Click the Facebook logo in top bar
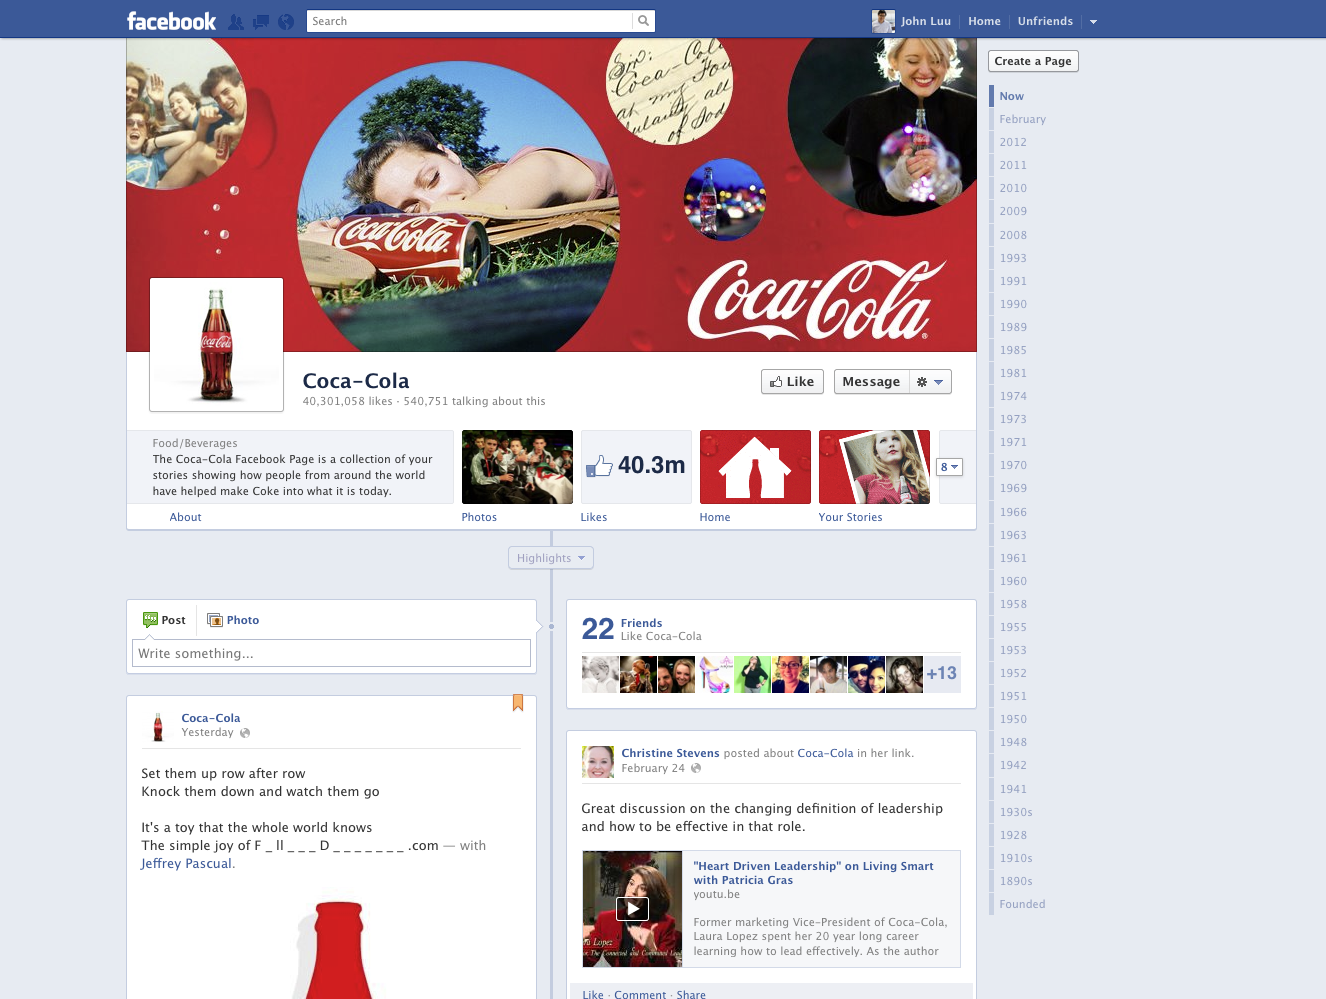The image size is (1326, 999). point(171,21)
